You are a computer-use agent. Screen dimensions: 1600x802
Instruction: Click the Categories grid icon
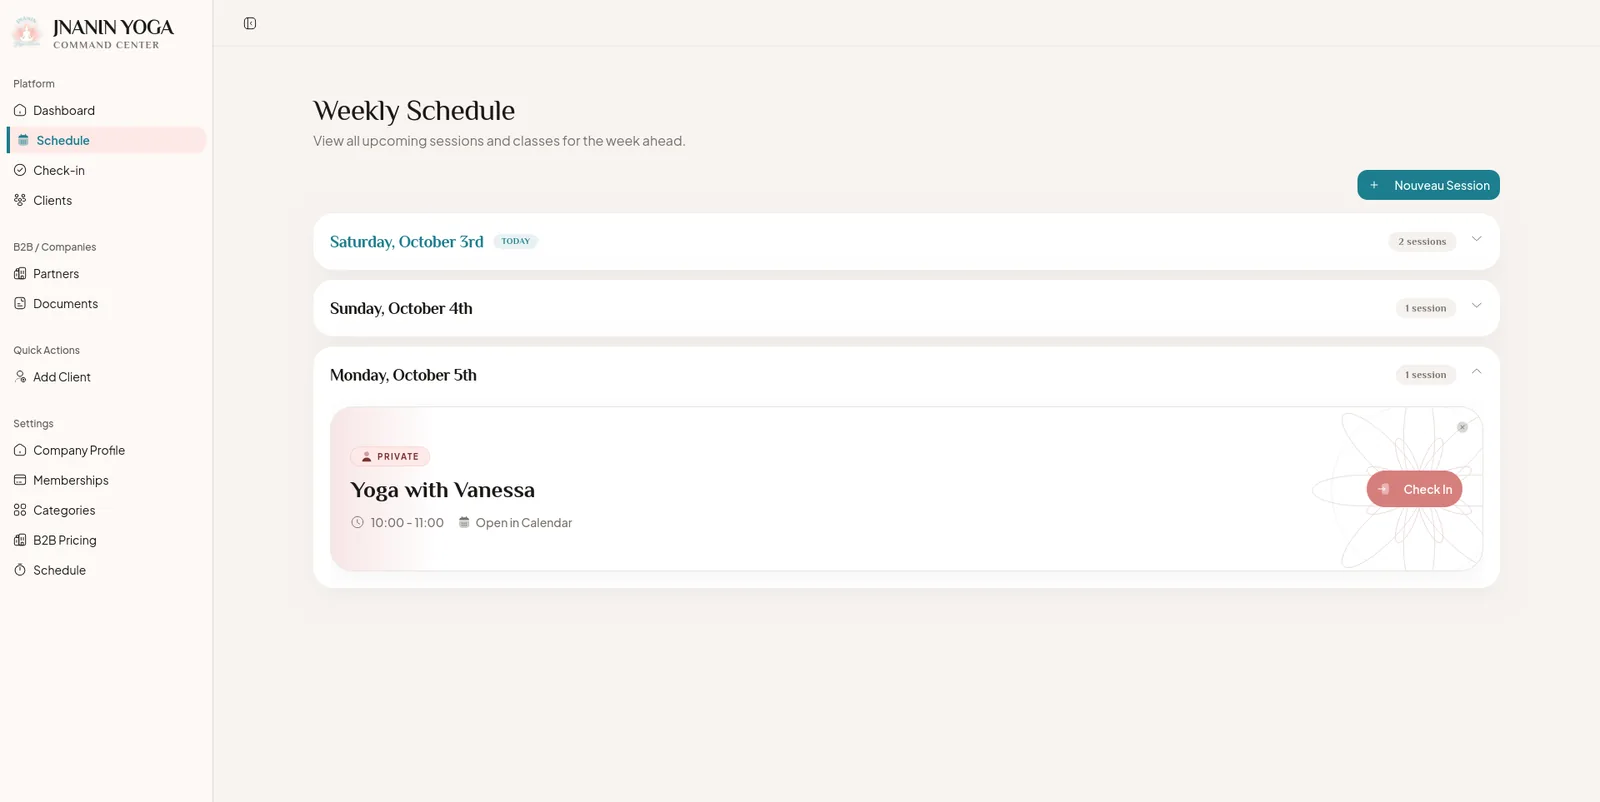click(x=20, y=510)
